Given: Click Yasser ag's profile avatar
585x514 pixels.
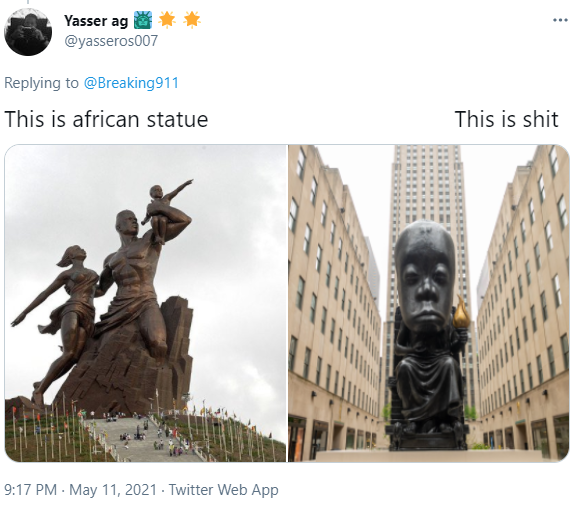Looking at the screenshot, I should pyautogui.click(x=28, y=32).
